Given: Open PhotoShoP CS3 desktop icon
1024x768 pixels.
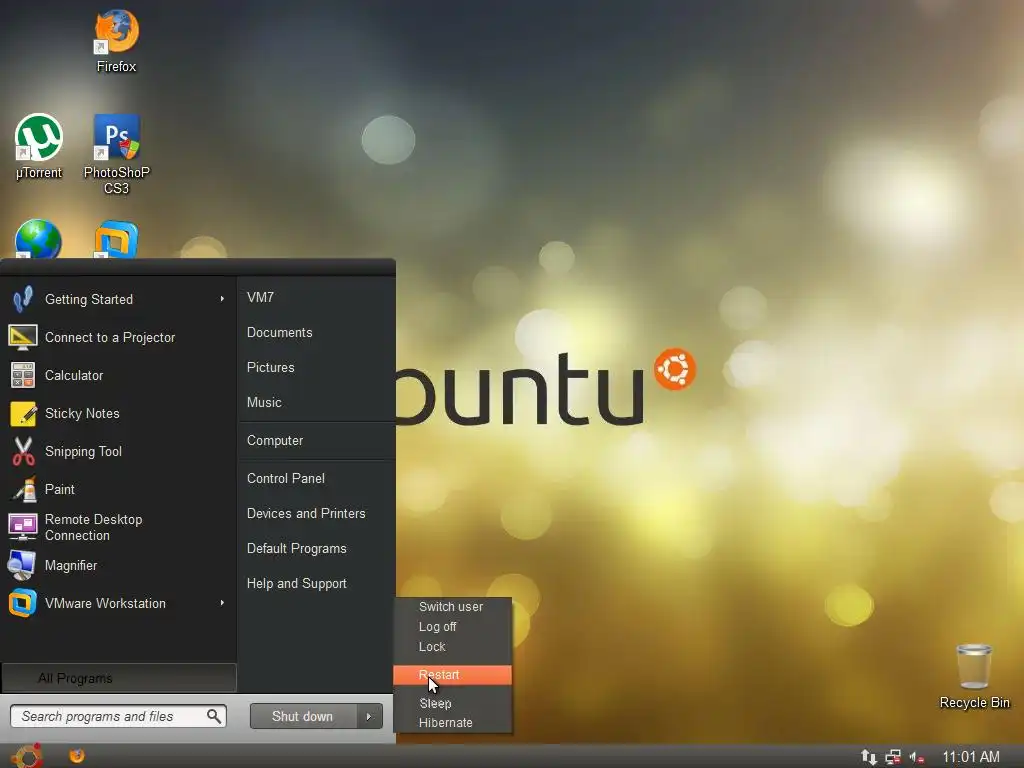Looking at the screenshot, I should (x=116, y=154).
